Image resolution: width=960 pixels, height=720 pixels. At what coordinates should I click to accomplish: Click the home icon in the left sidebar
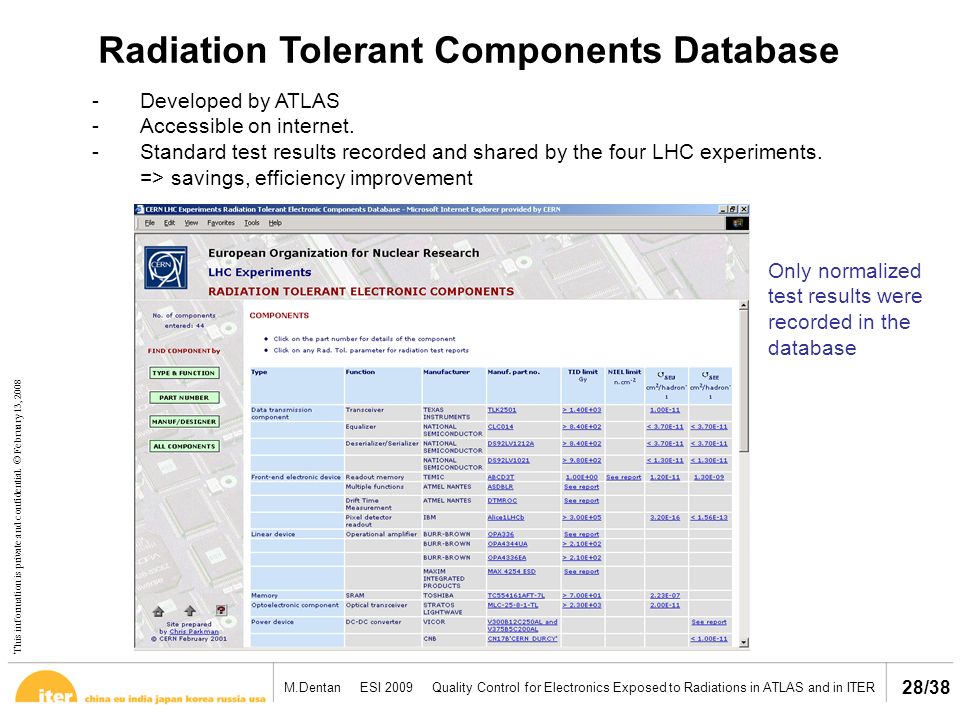(159, 611)
